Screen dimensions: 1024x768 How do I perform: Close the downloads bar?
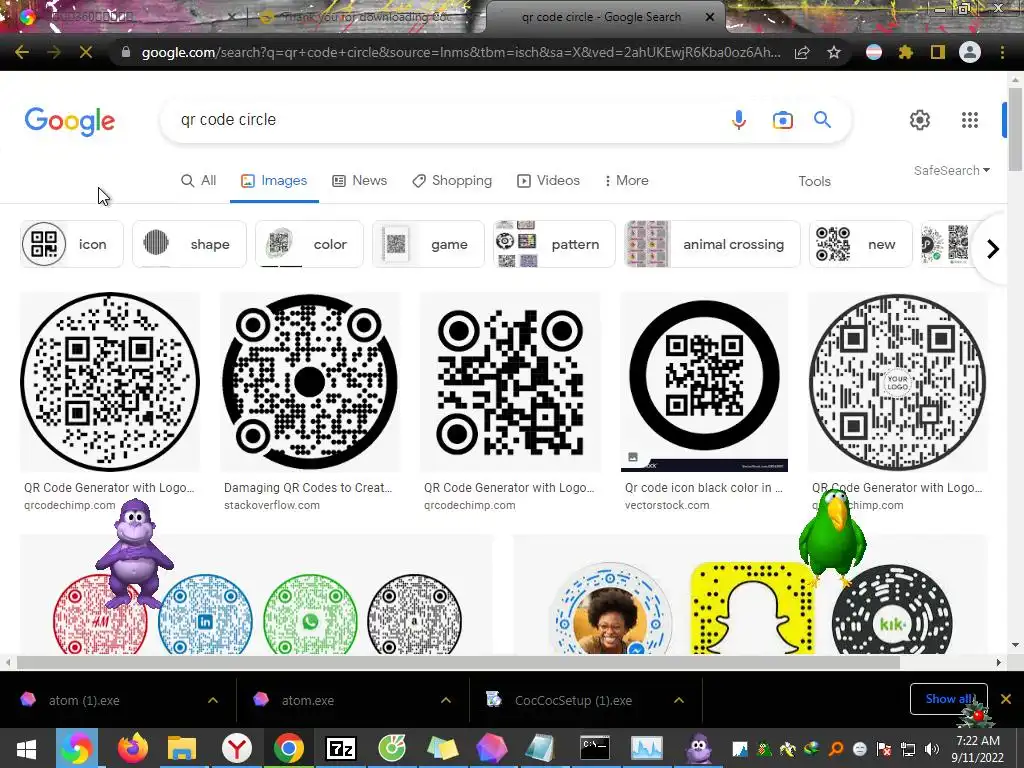pos(1006,699)
